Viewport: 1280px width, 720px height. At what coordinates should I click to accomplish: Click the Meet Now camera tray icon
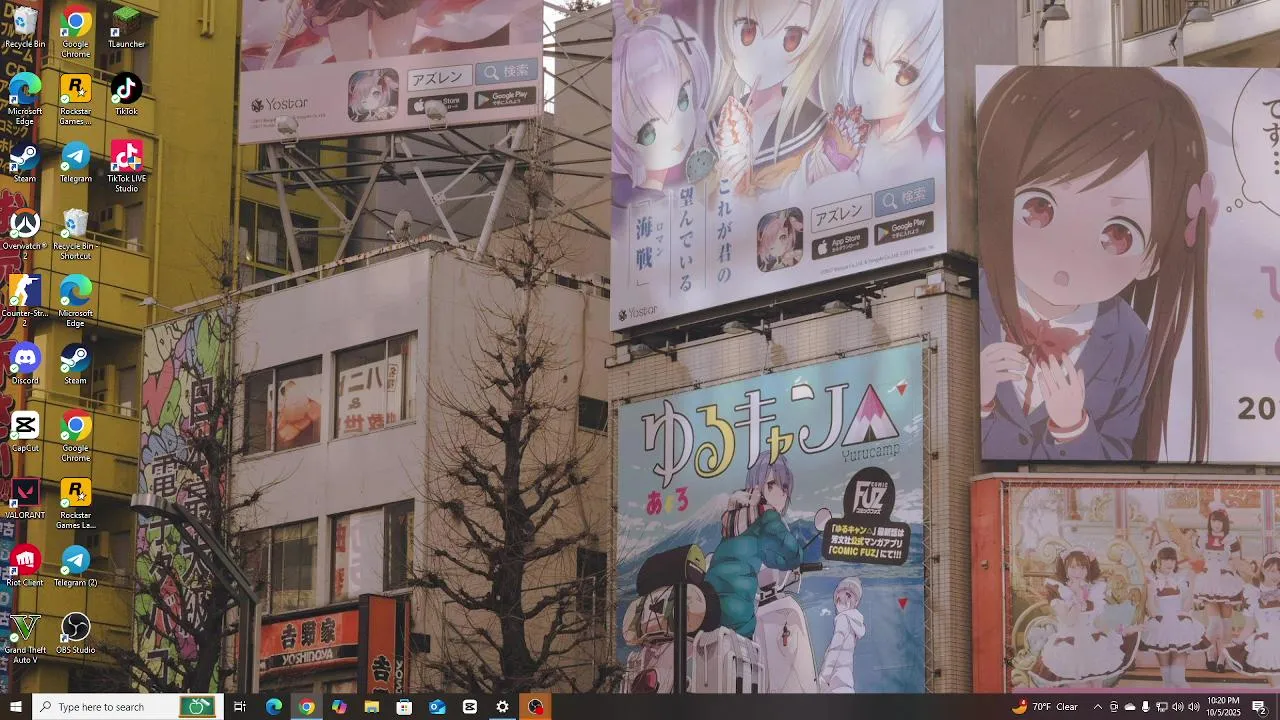coord(1114,707)
